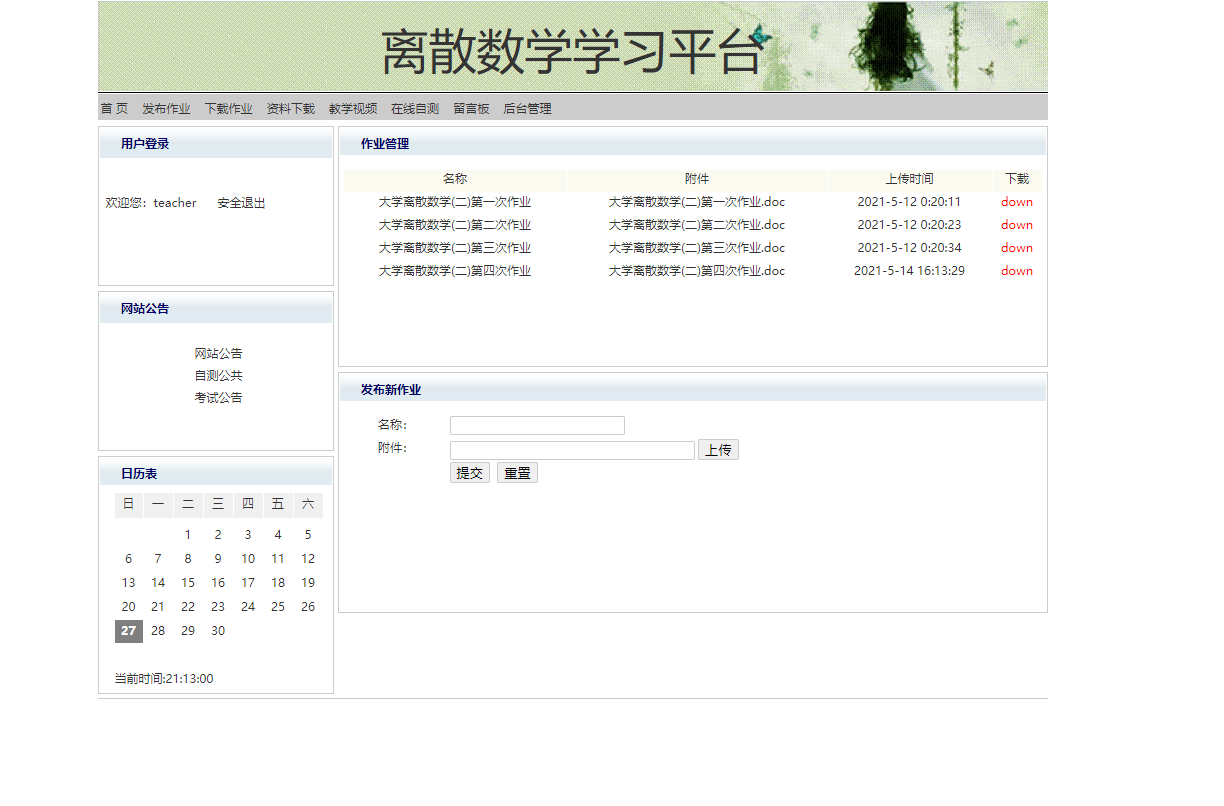Open the 留言板 message board
Image resolution: width=1224 pixels, height=806 pixels.
click(470, 108)
